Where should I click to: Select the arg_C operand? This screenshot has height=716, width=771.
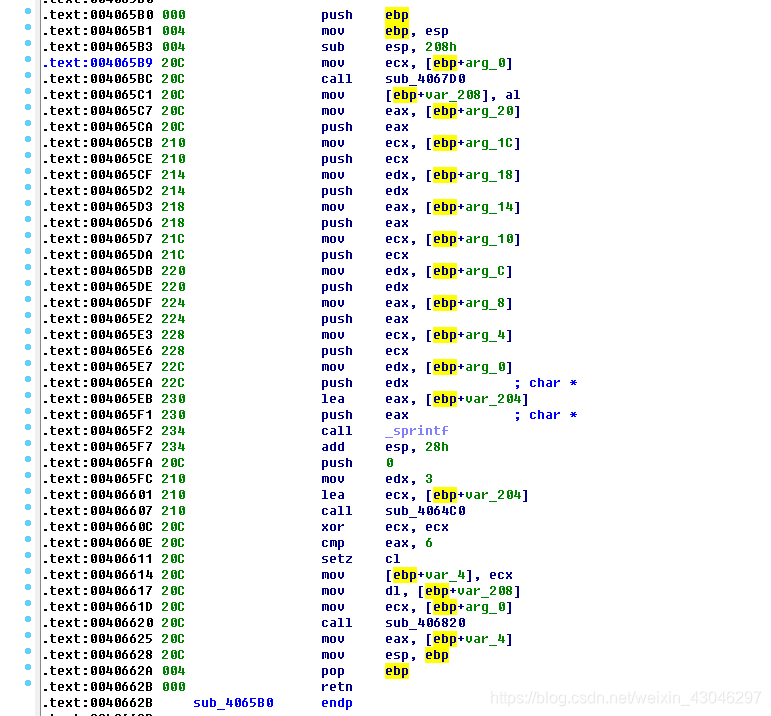point(485,271)
